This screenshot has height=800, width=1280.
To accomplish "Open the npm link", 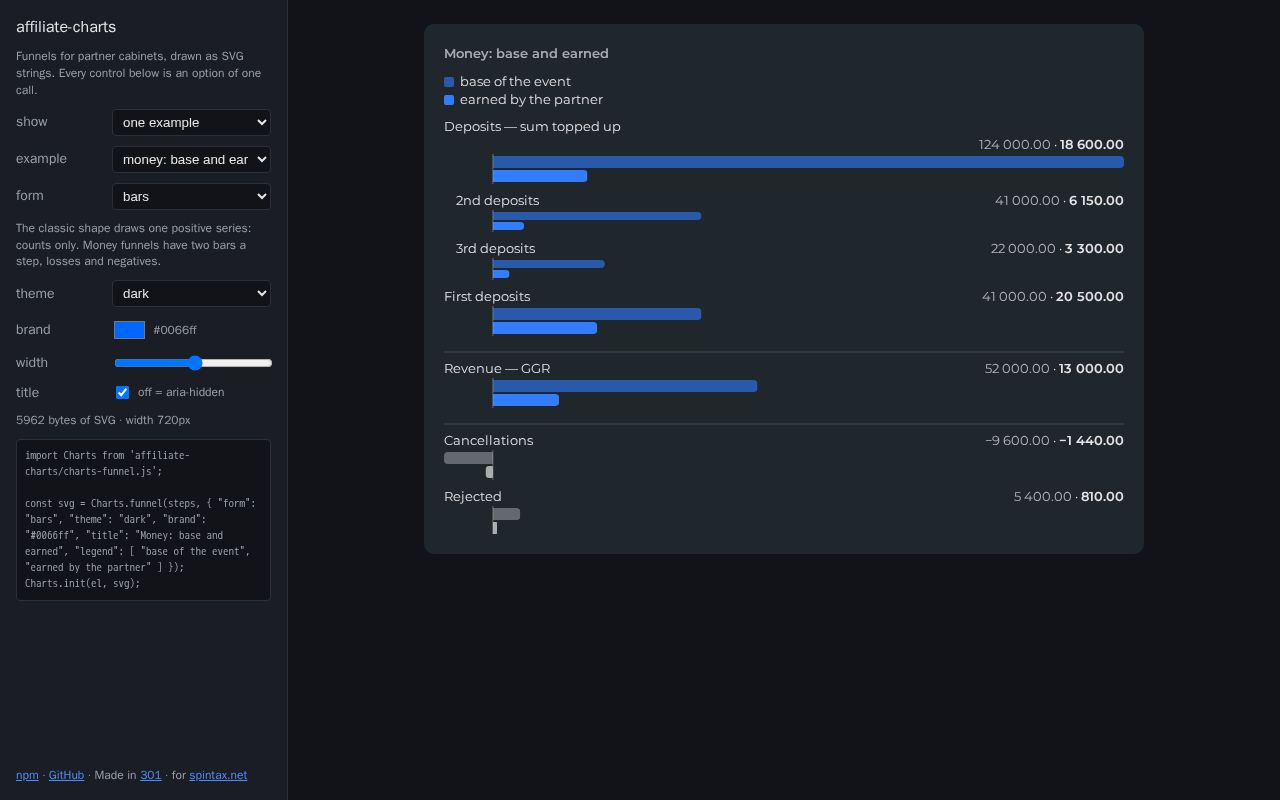I will pyautogui.click(x=27, y=775).
